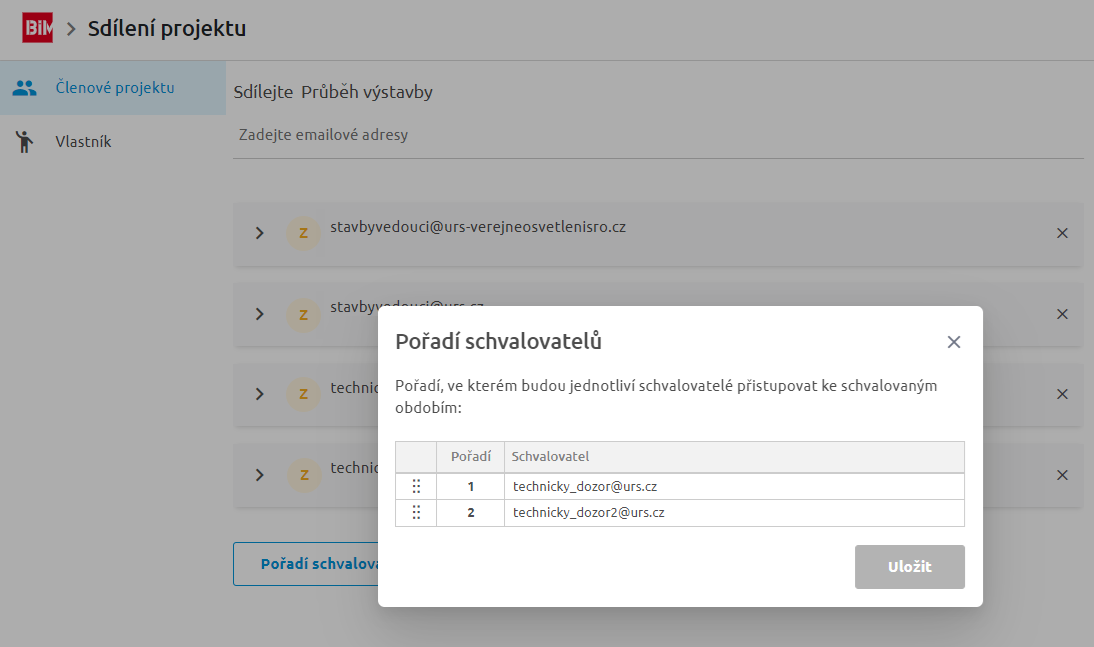Viewport: 1094px width, 647px height.
Task: Open Členové projektu sidebar tab
Action: (x=114, y=88)
